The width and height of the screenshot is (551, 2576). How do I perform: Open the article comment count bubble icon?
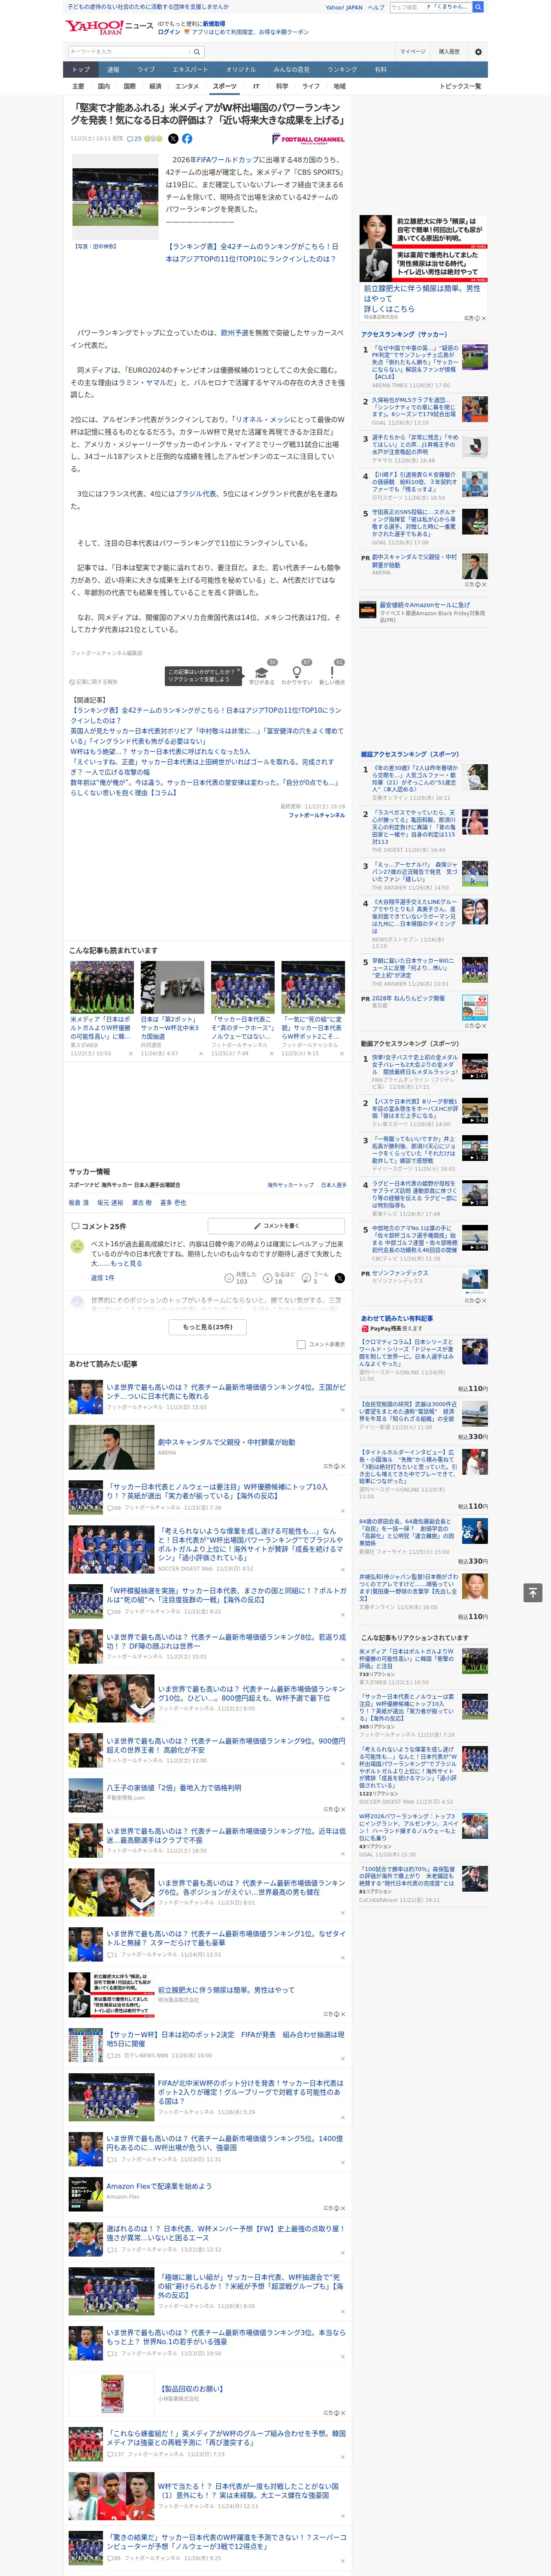(130, 139)
